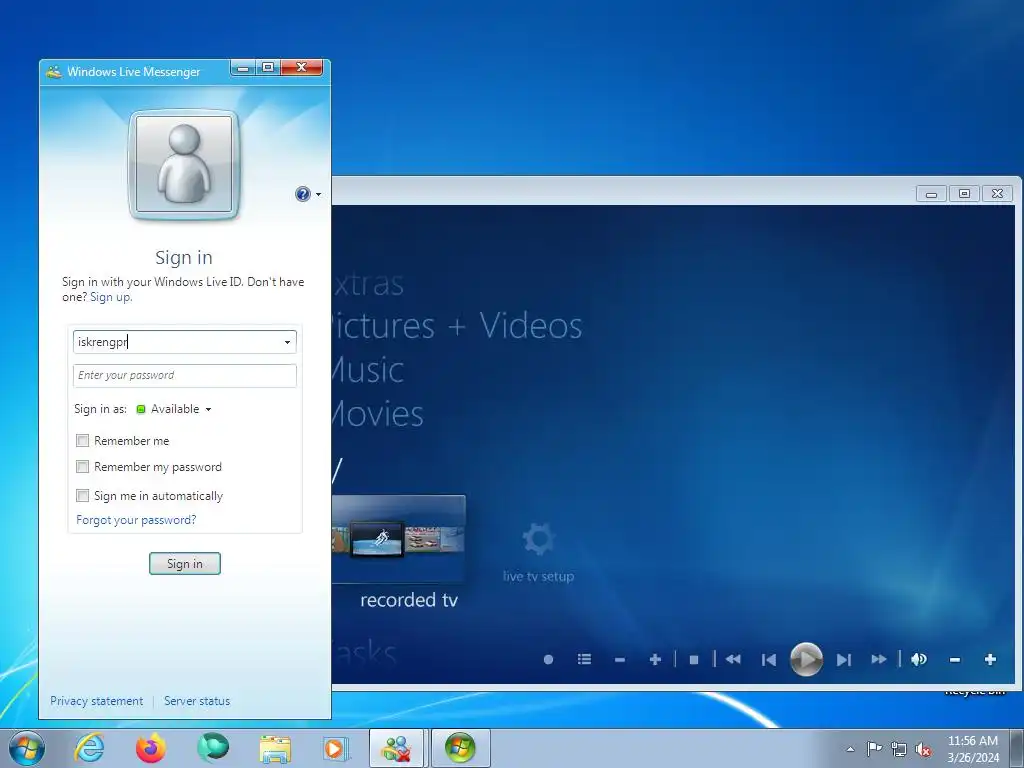This screenshot has height=768, width=1024.
Task: Select the Tasks menu in Media Center
Action: pyautogui.click(x=364, y=652)
